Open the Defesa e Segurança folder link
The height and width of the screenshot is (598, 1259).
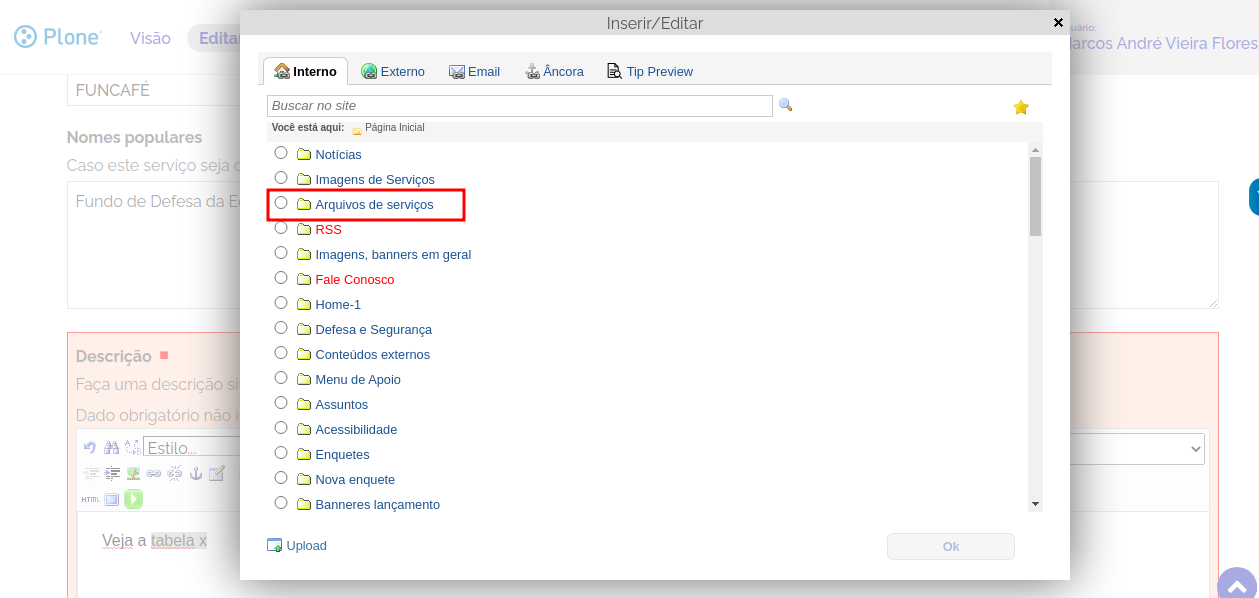[x=373, y=329]
